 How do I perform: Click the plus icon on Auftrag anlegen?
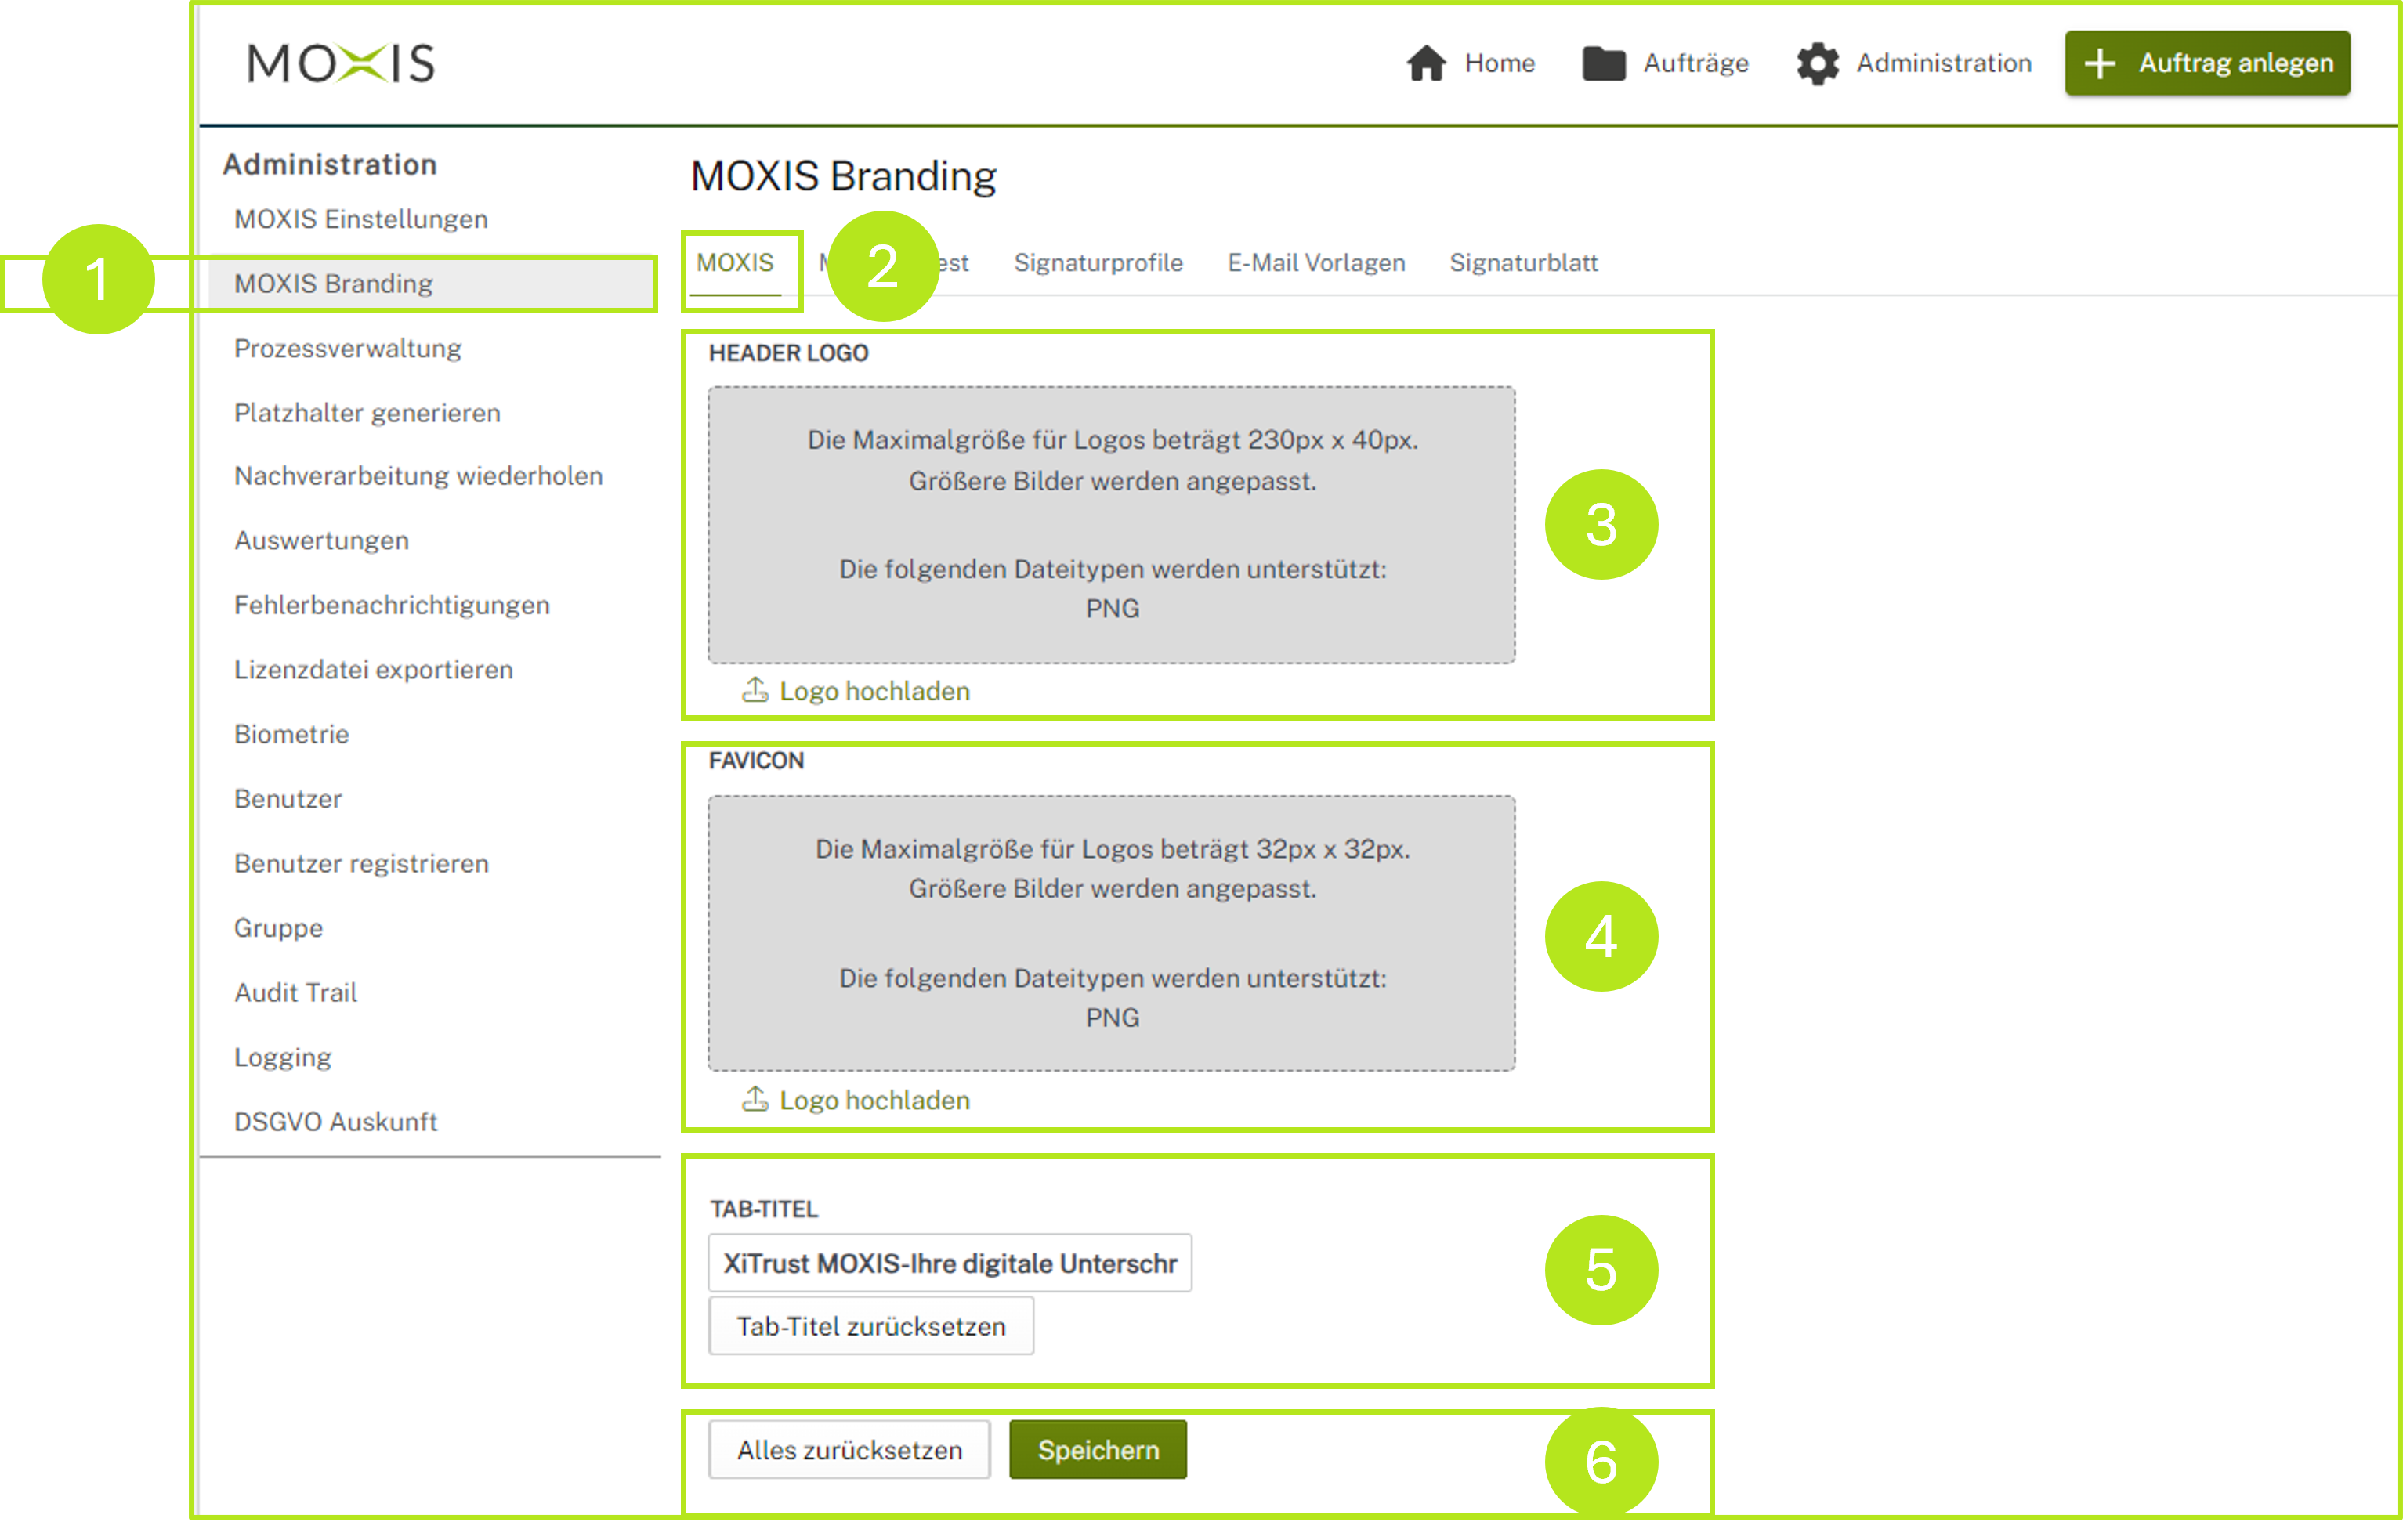click(2100, 63)
